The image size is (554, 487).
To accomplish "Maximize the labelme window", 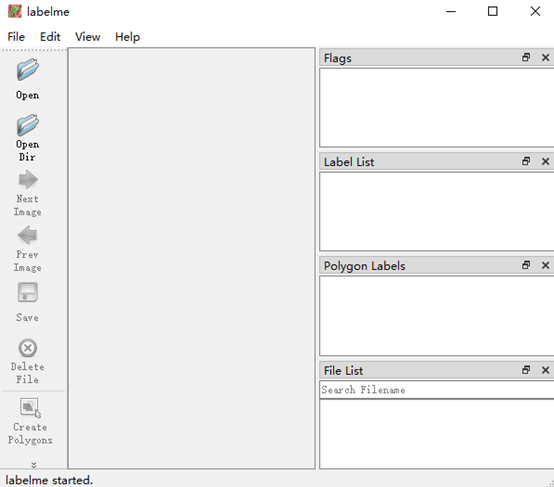I will [x=493, y=11].
